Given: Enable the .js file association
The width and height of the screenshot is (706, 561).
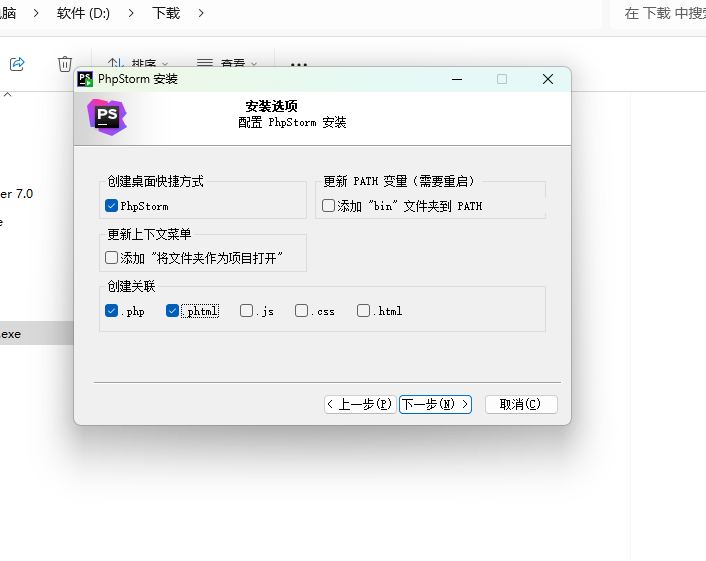Looking at the screenshot, I should pyautogui.click(x=246, y=311).
